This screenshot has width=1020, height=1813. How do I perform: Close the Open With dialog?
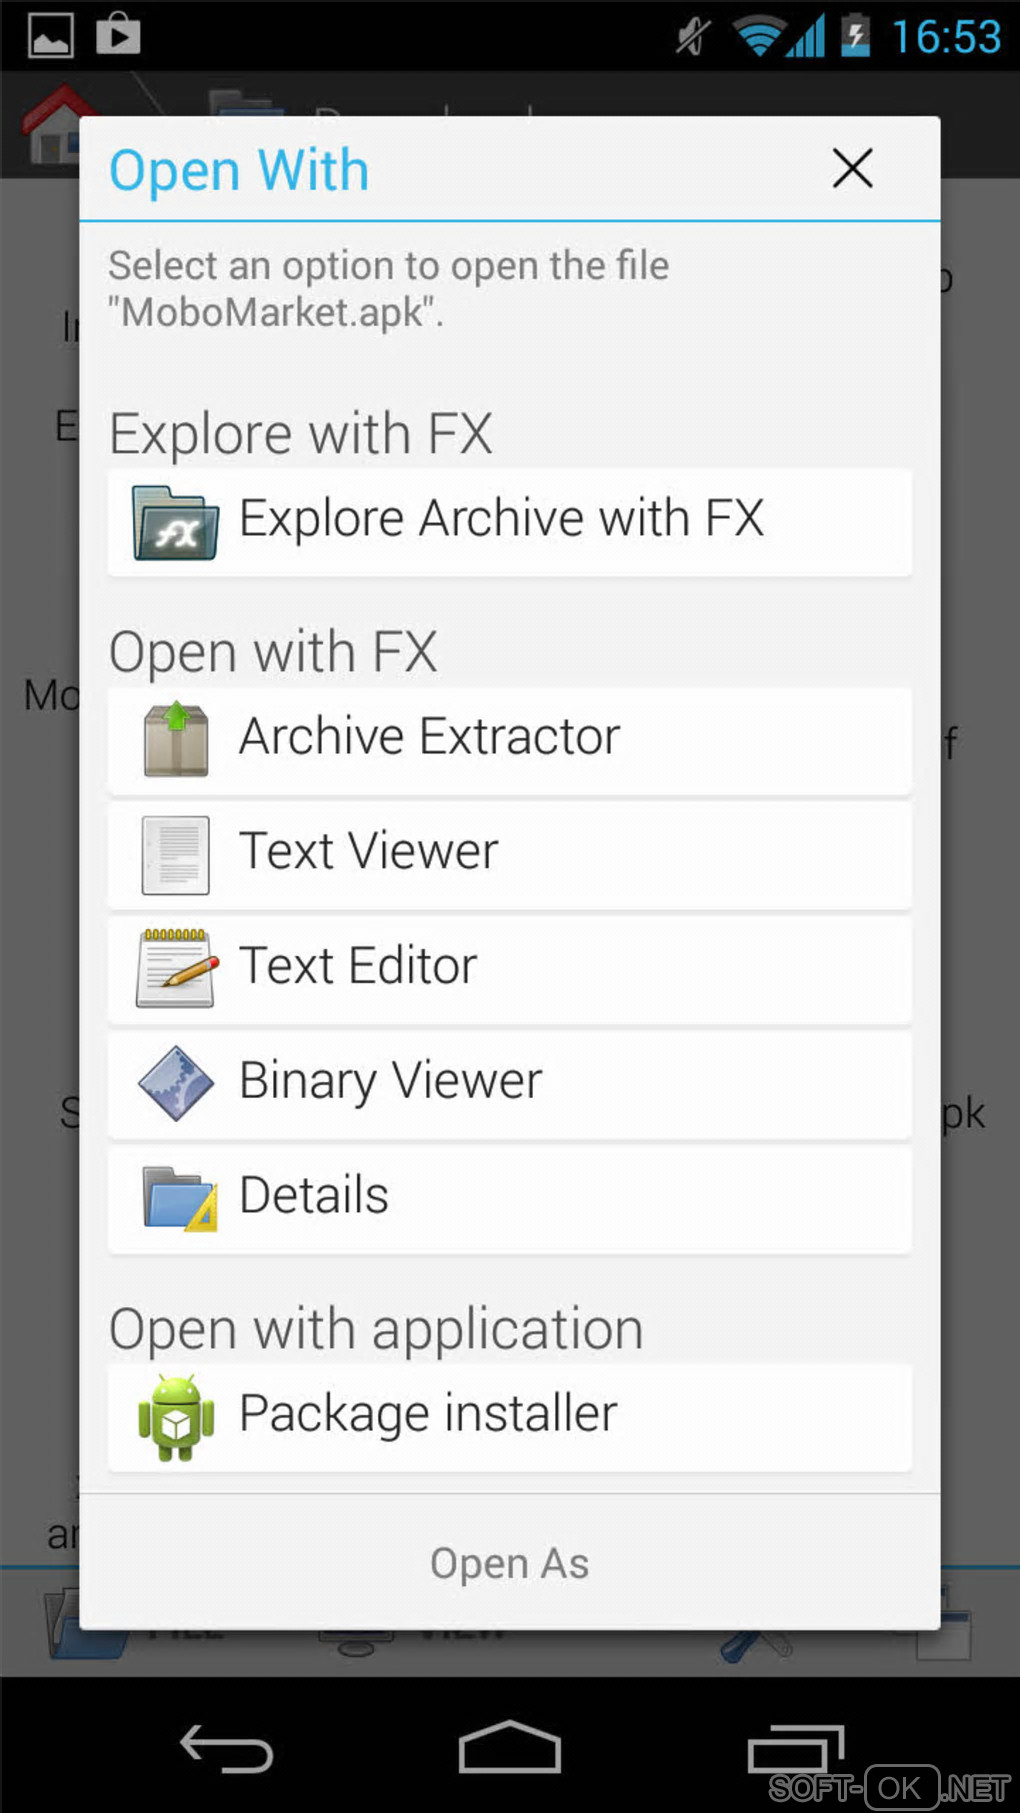tap(852, 168)
